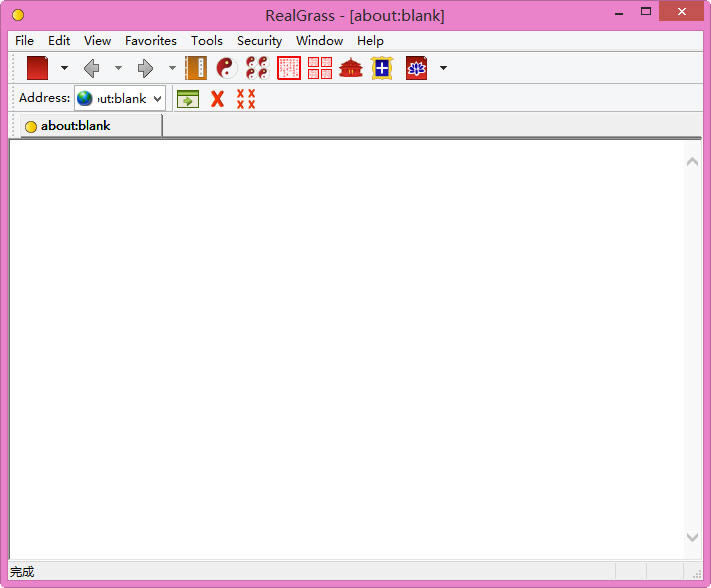Click the four red tiles icon
The width and height of the screenshot is (711, 588).
(x=320, y=68)
